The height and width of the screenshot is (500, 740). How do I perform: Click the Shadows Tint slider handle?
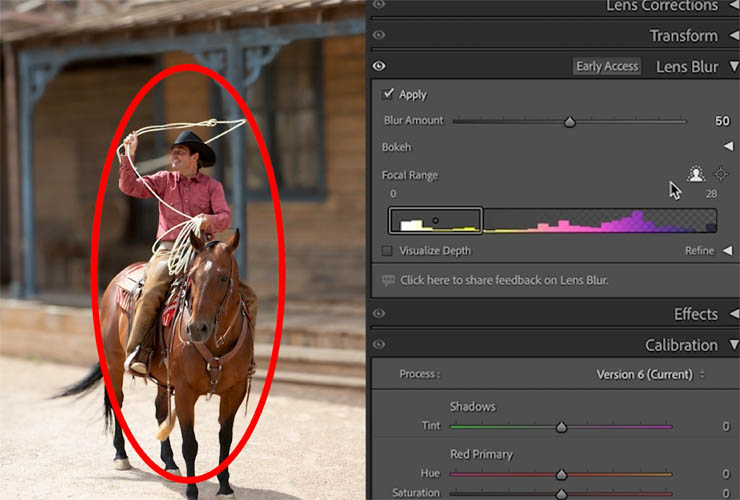tap(561, 427)
